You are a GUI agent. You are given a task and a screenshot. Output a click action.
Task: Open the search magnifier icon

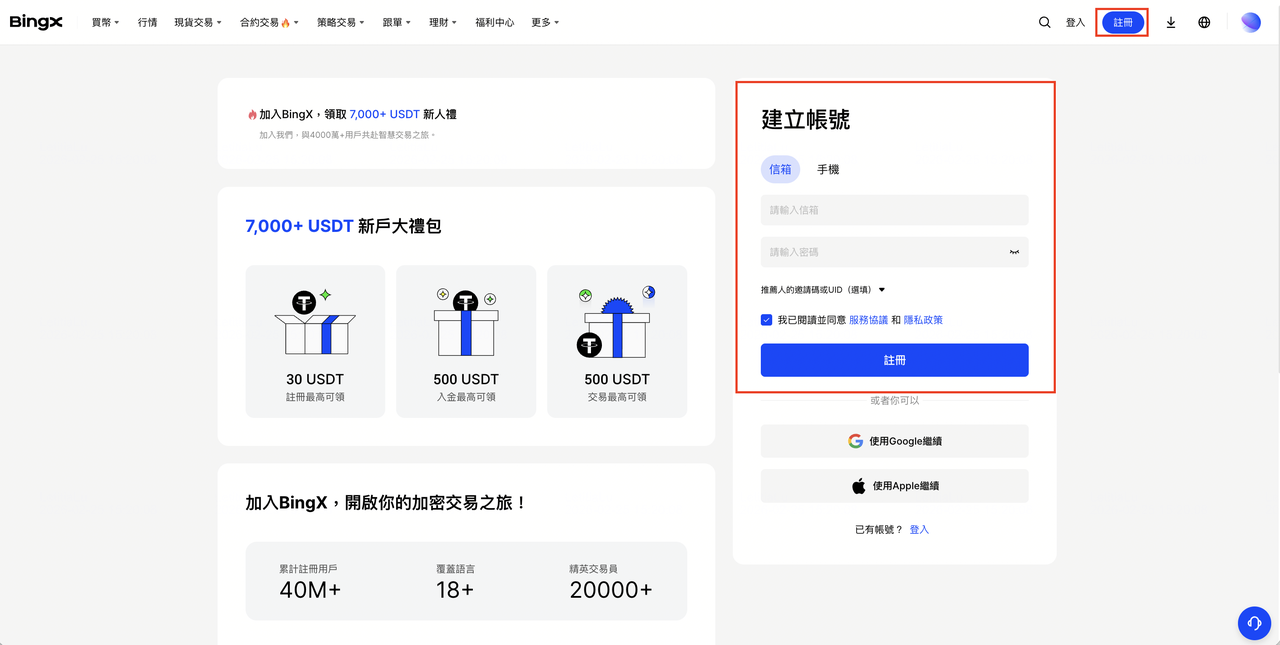point(1044,22)
